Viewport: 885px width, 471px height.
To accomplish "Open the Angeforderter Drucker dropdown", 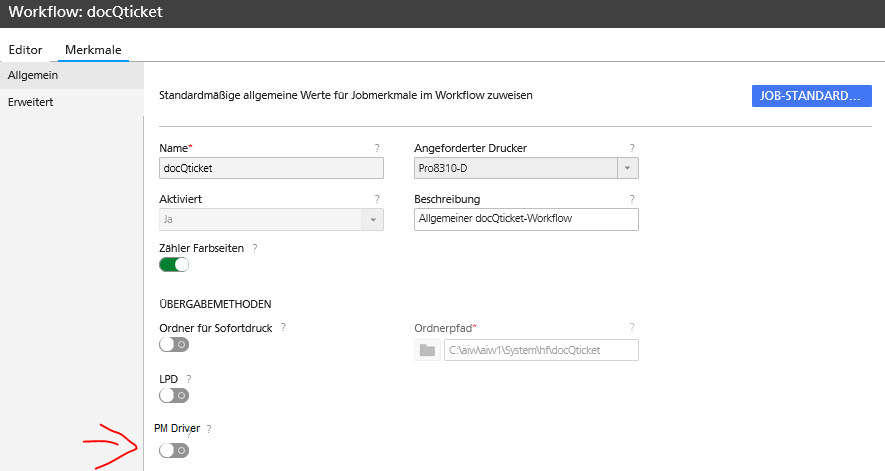I will pyautogui.click(x=627, y=168).
